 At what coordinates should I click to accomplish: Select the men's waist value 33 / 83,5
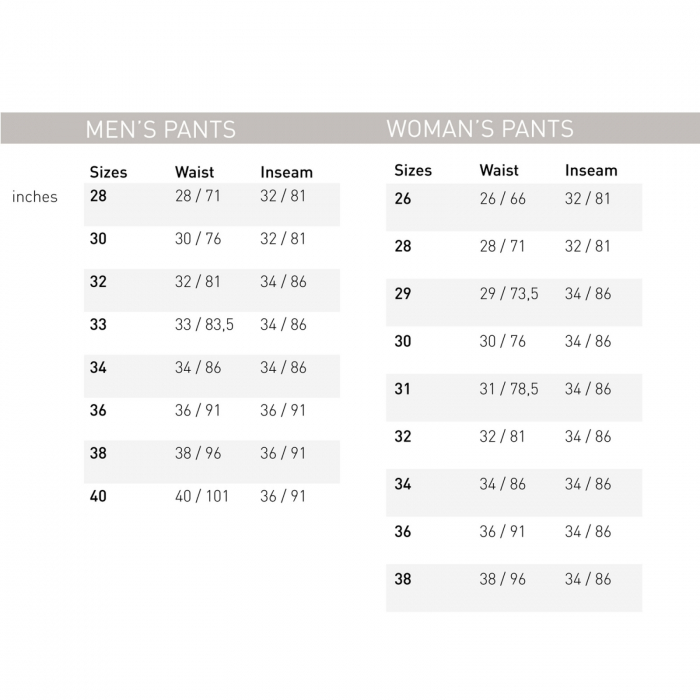point(204,325)
